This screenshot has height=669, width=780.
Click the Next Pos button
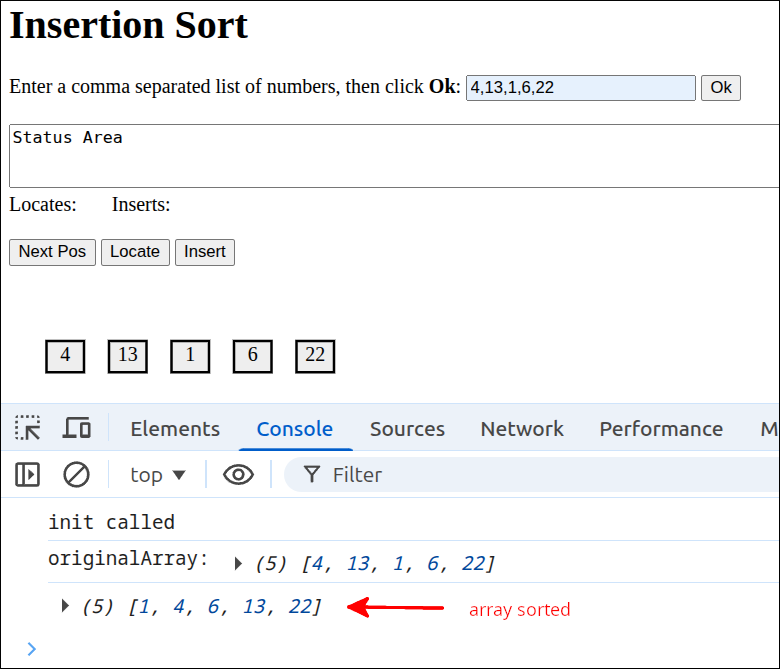[x=52, y=252]
